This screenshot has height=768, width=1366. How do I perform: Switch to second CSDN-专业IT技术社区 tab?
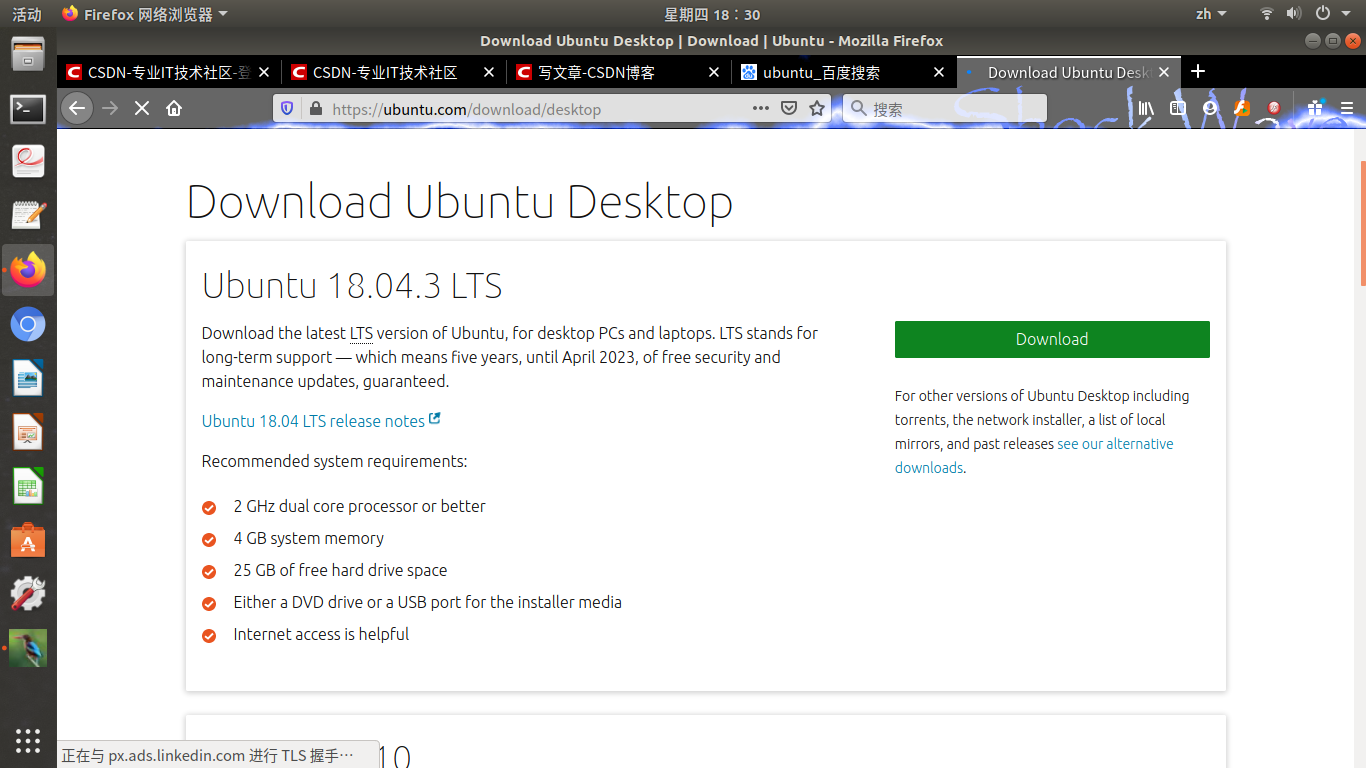[x=394, y=72]
